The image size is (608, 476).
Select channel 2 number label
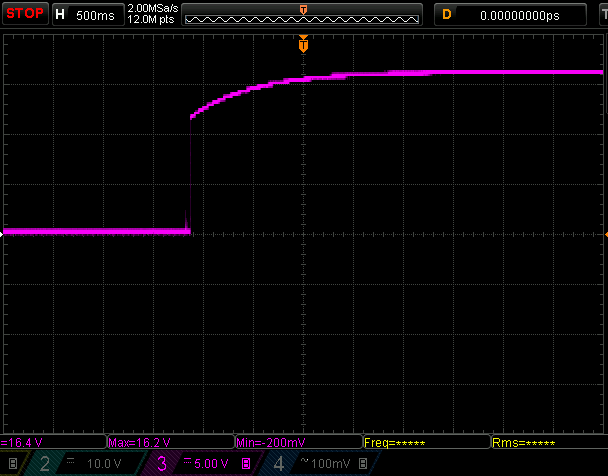pyautogui.click(x=45, y=464)
